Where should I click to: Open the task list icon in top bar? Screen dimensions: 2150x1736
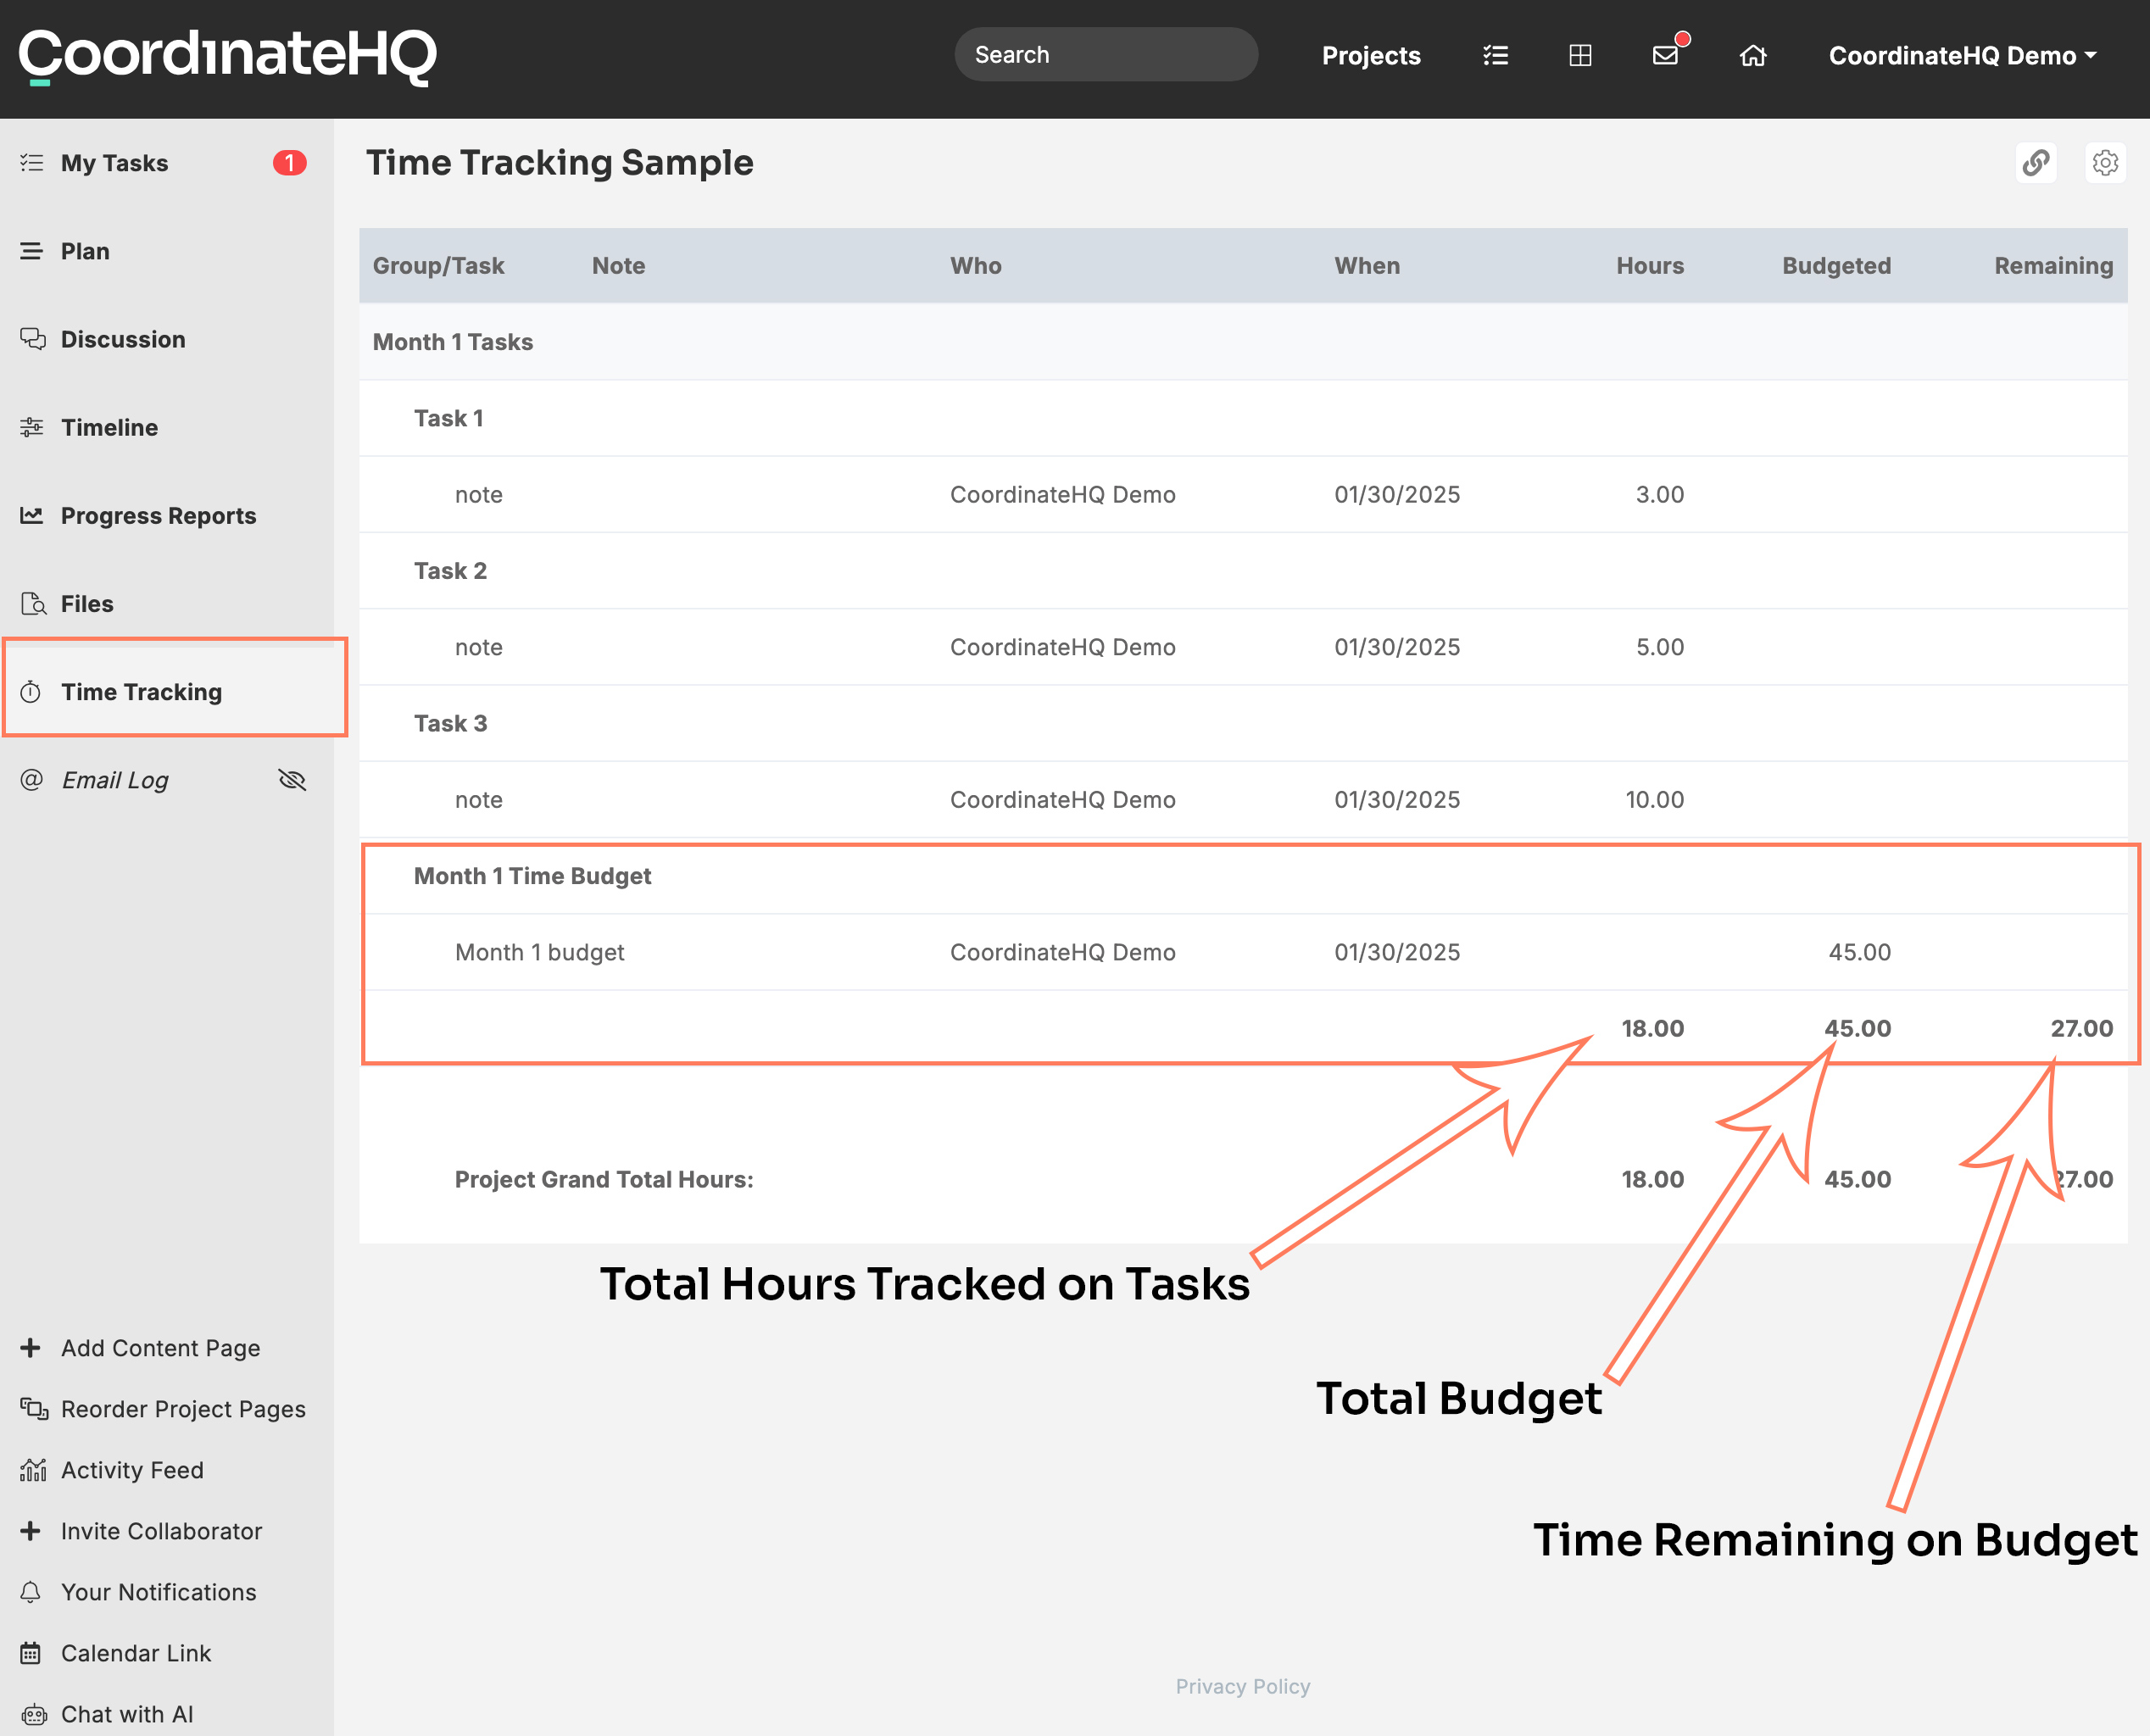(x=1495, y=56)
